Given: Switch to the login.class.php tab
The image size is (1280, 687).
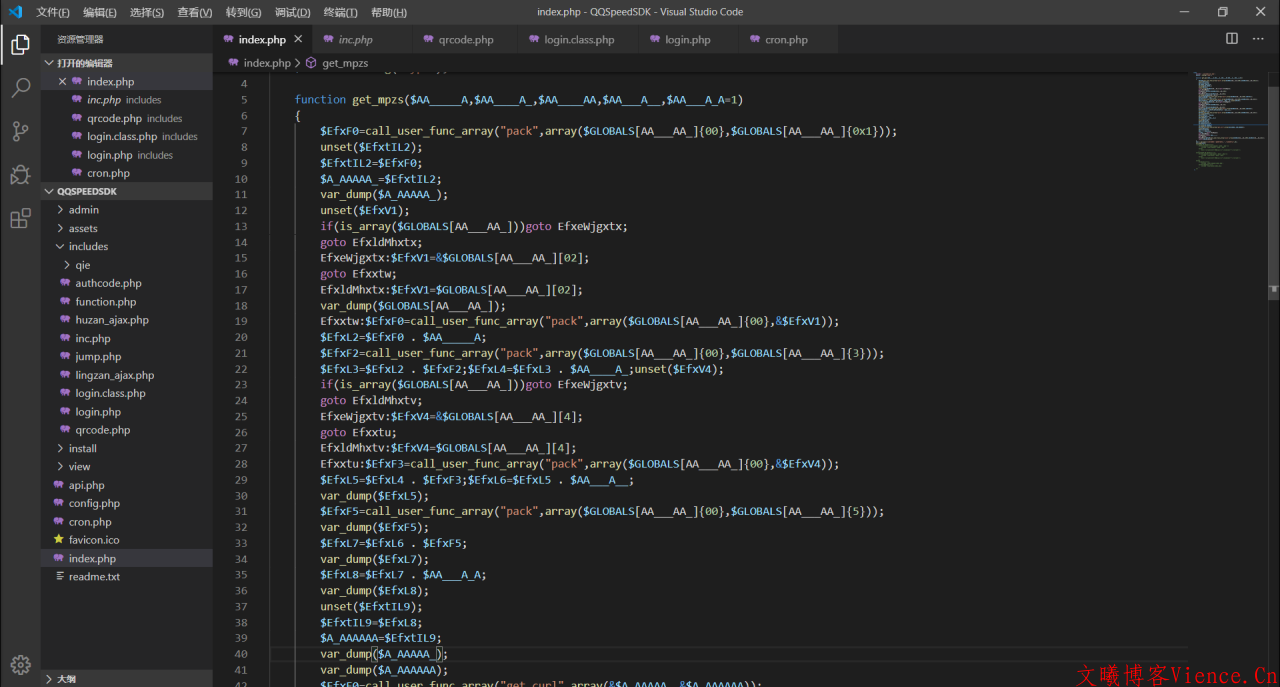Looking at the screenshot, I should click(579, 40).
